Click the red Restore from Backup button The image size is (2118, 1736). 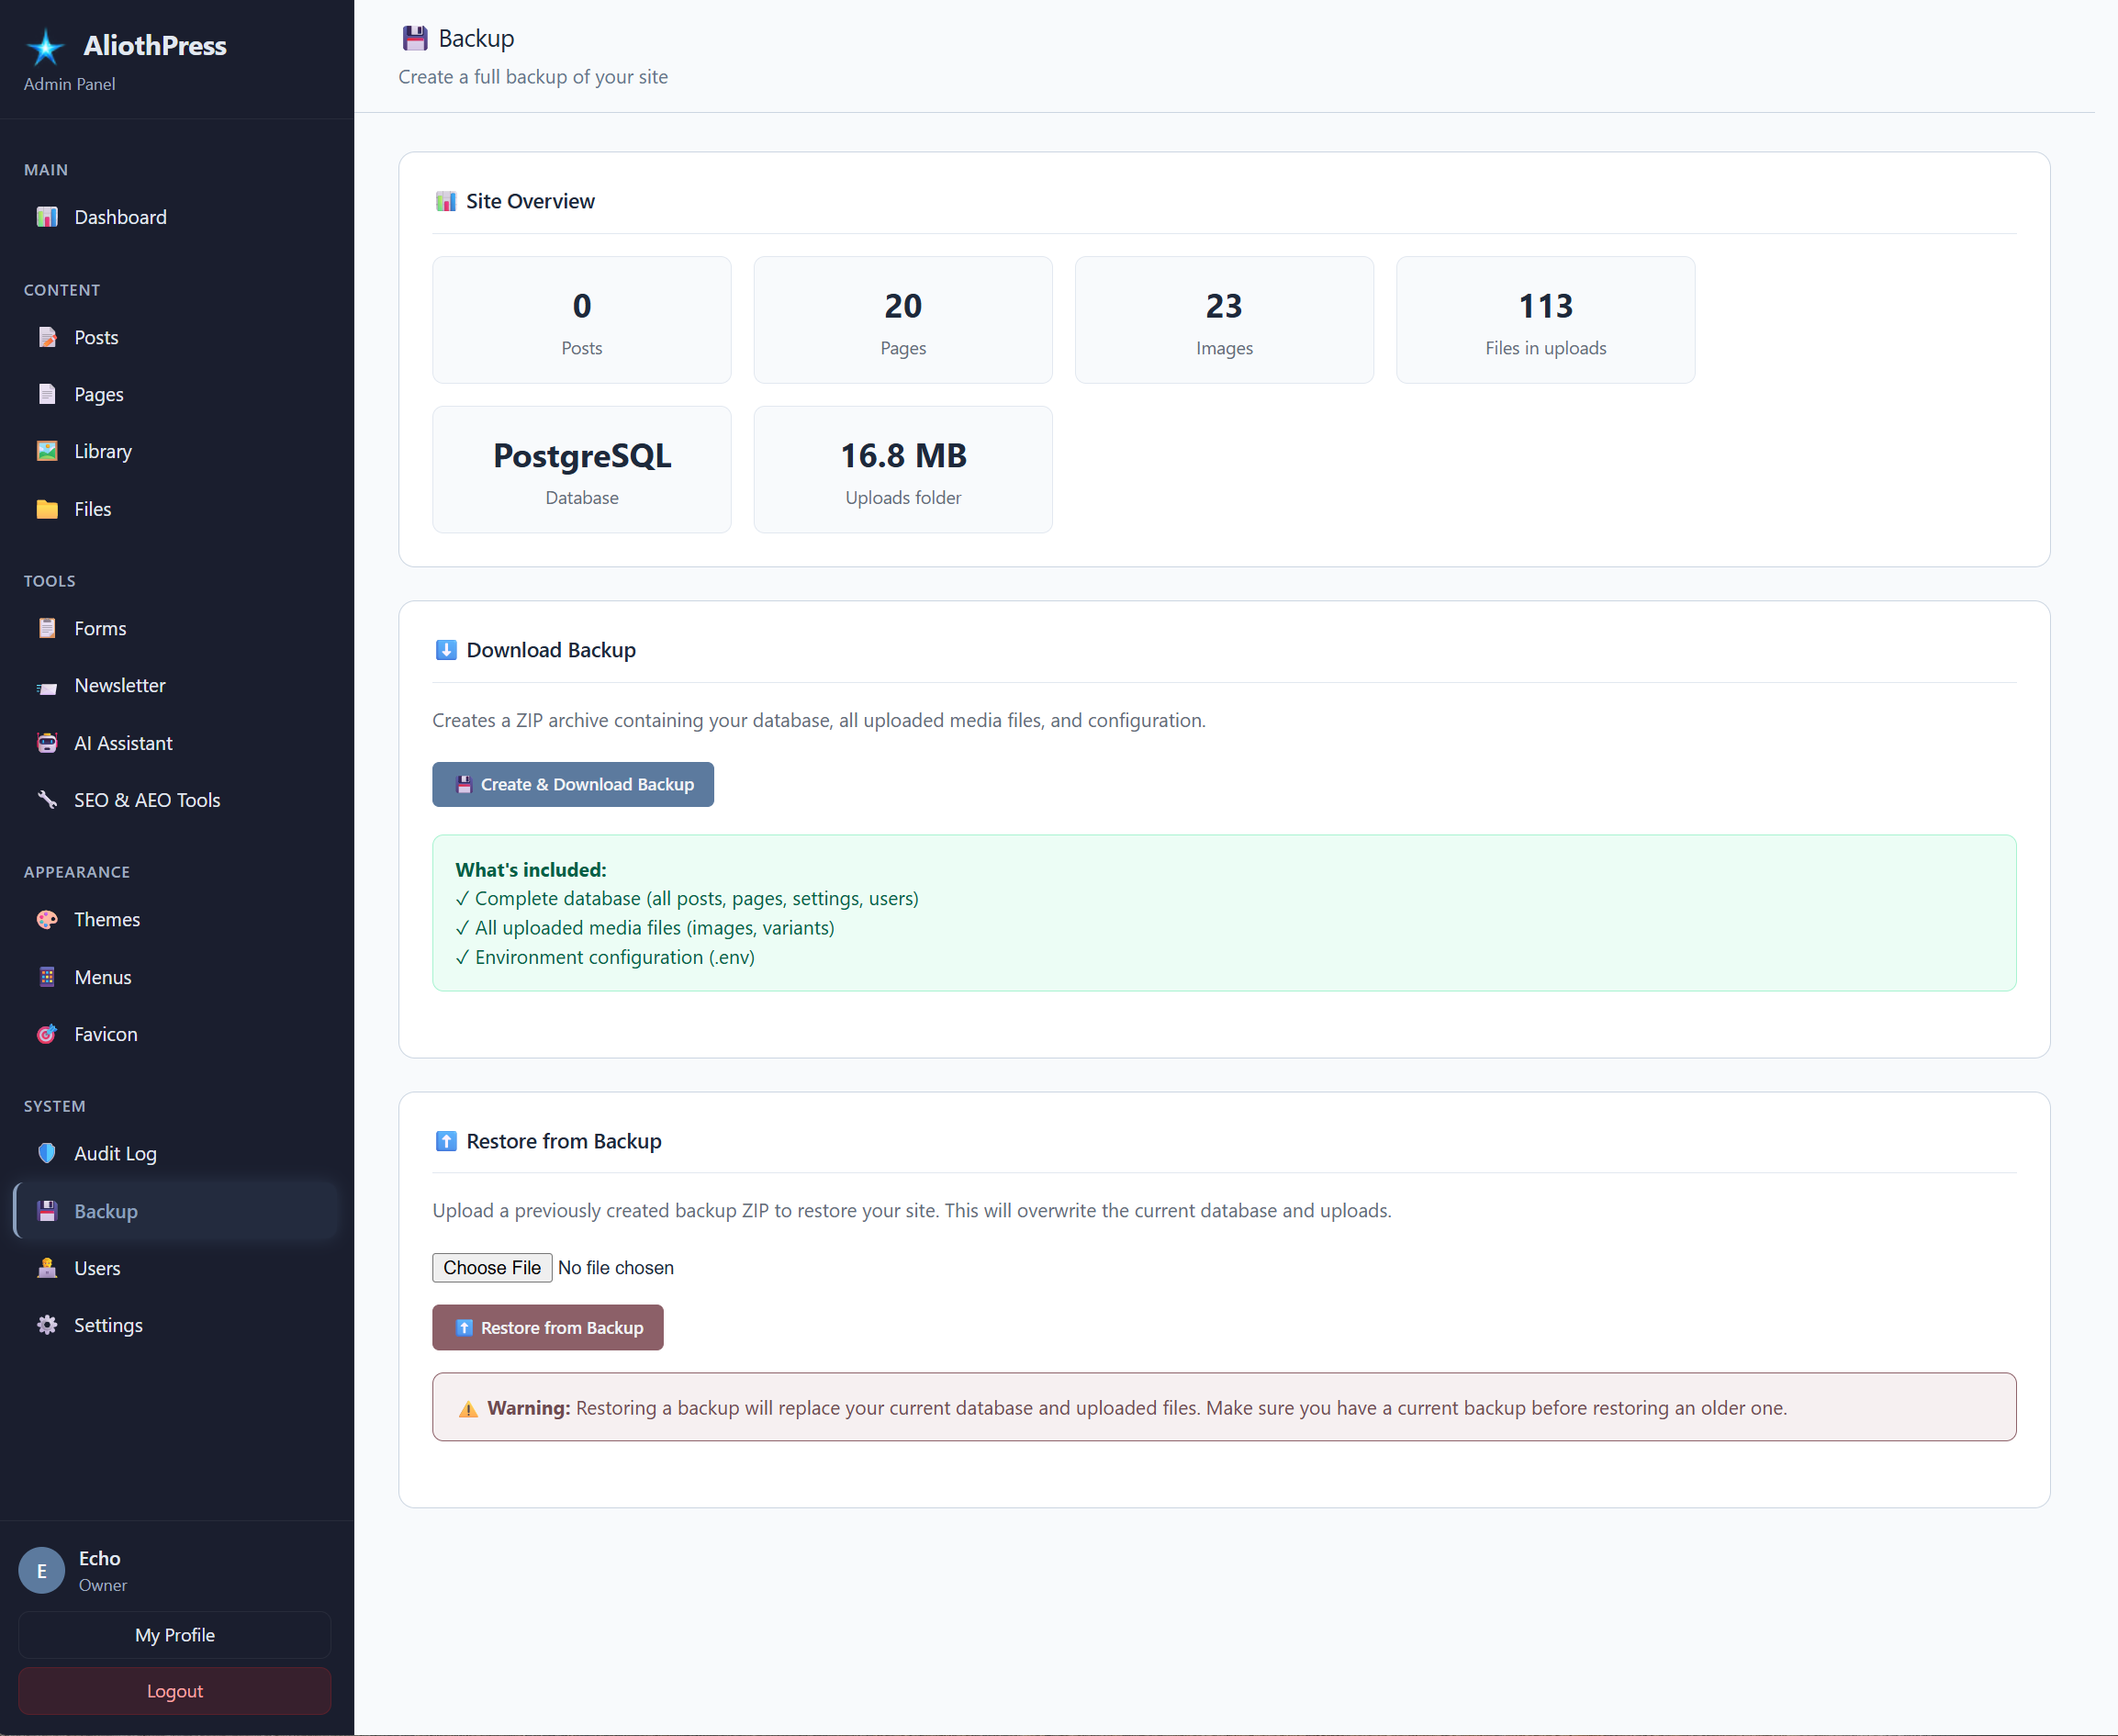tap(548, 1327)
